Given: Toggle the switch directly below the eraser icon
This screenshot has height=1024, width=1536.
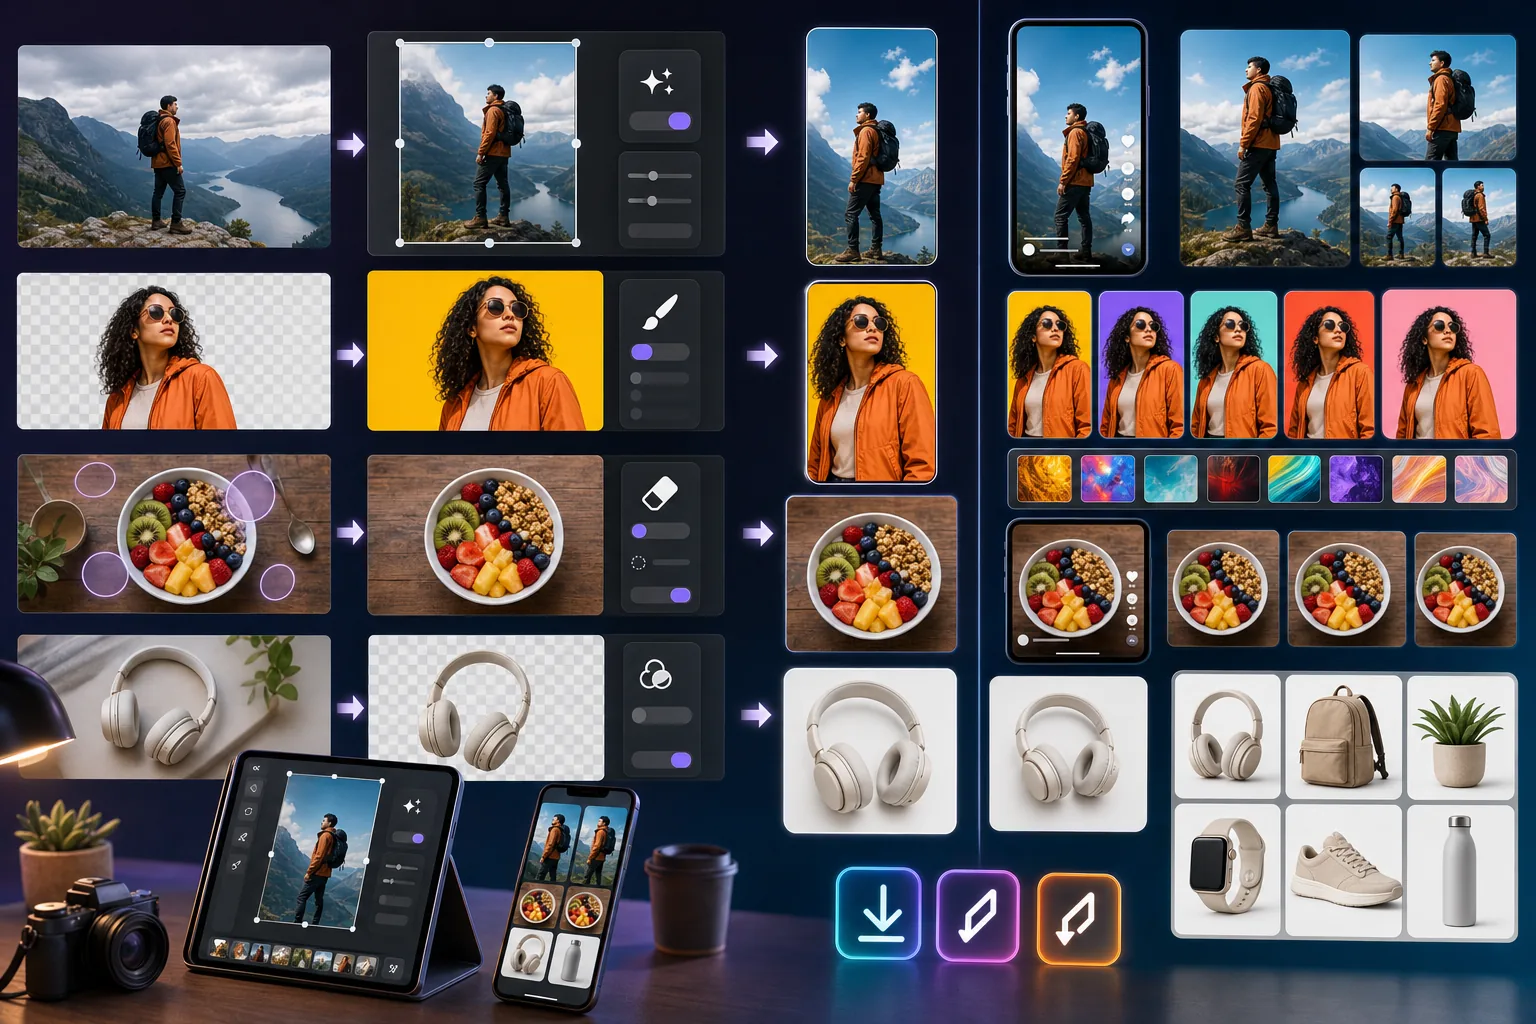Looking at the screenshot, I should click(x=660, y=531).
